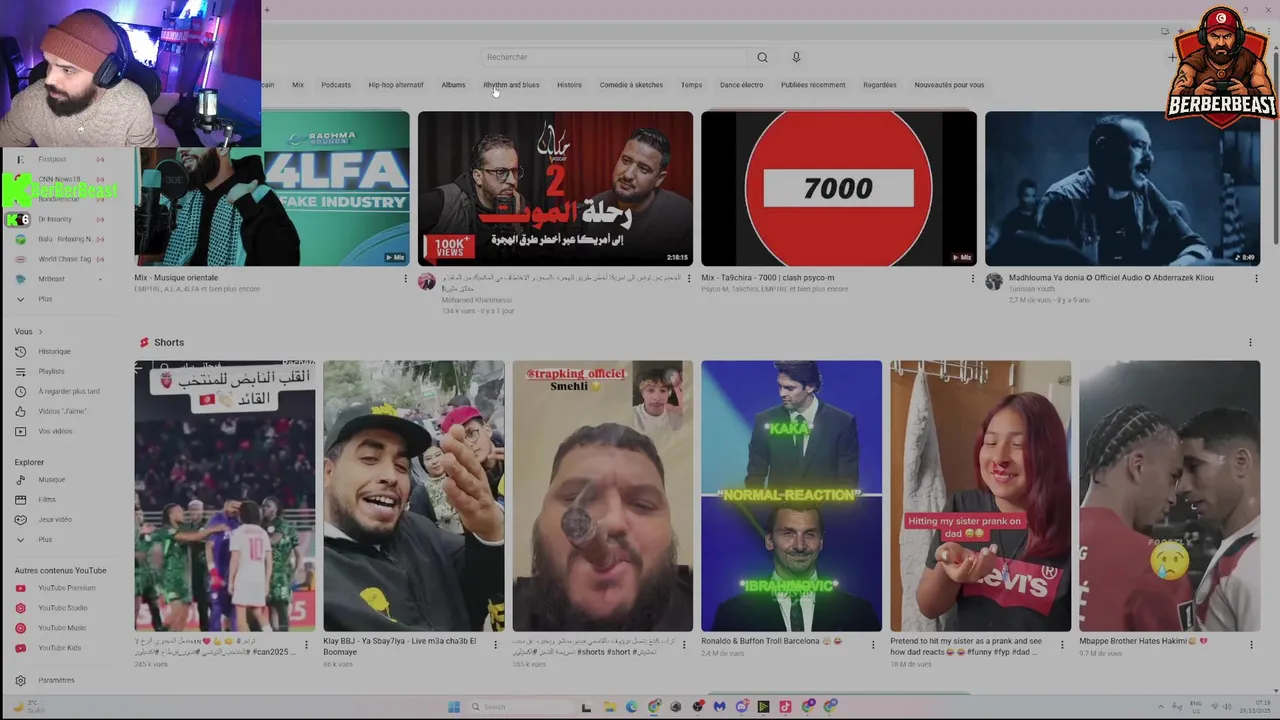
Task: Start voice search with microphone icon
Action: [x=796, y=57]
